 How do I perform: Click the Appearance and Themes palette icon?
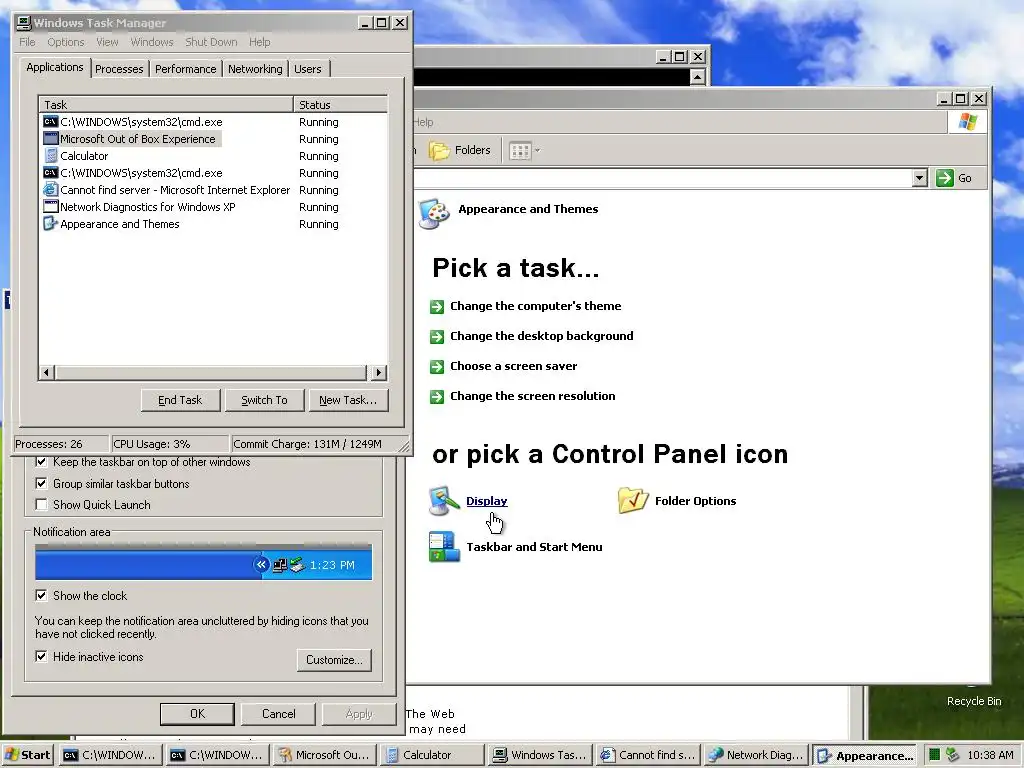click(434, 213)
